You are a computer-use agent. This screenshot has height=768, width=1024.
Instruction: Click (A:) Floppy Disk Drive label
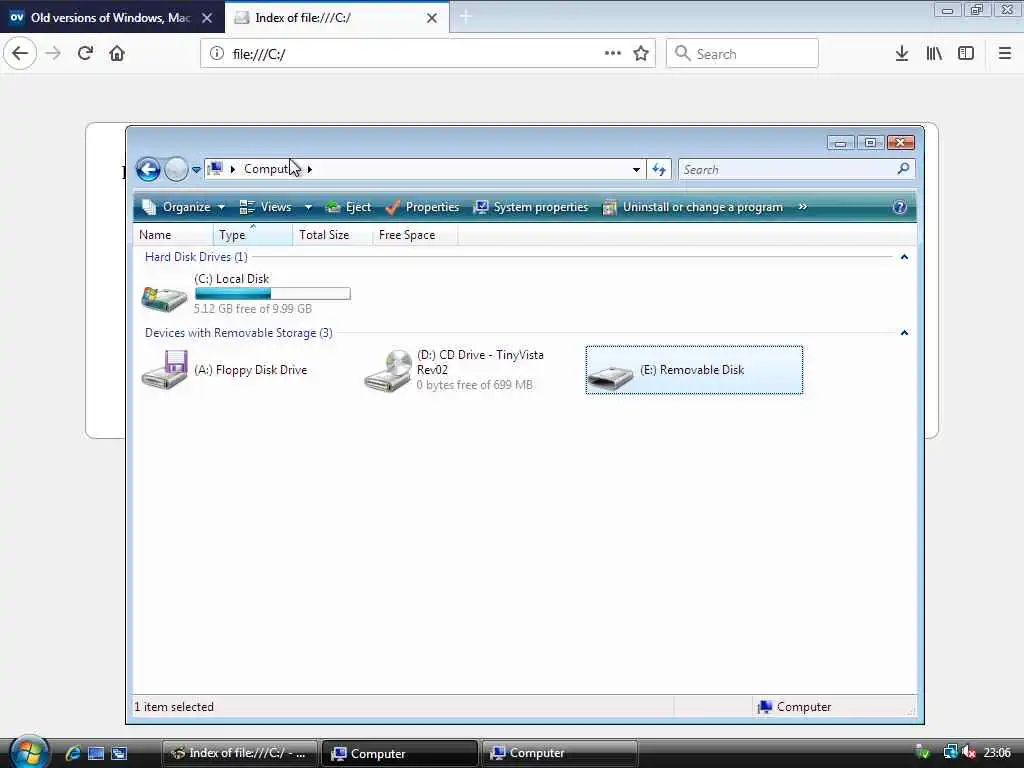click(251, 370)
